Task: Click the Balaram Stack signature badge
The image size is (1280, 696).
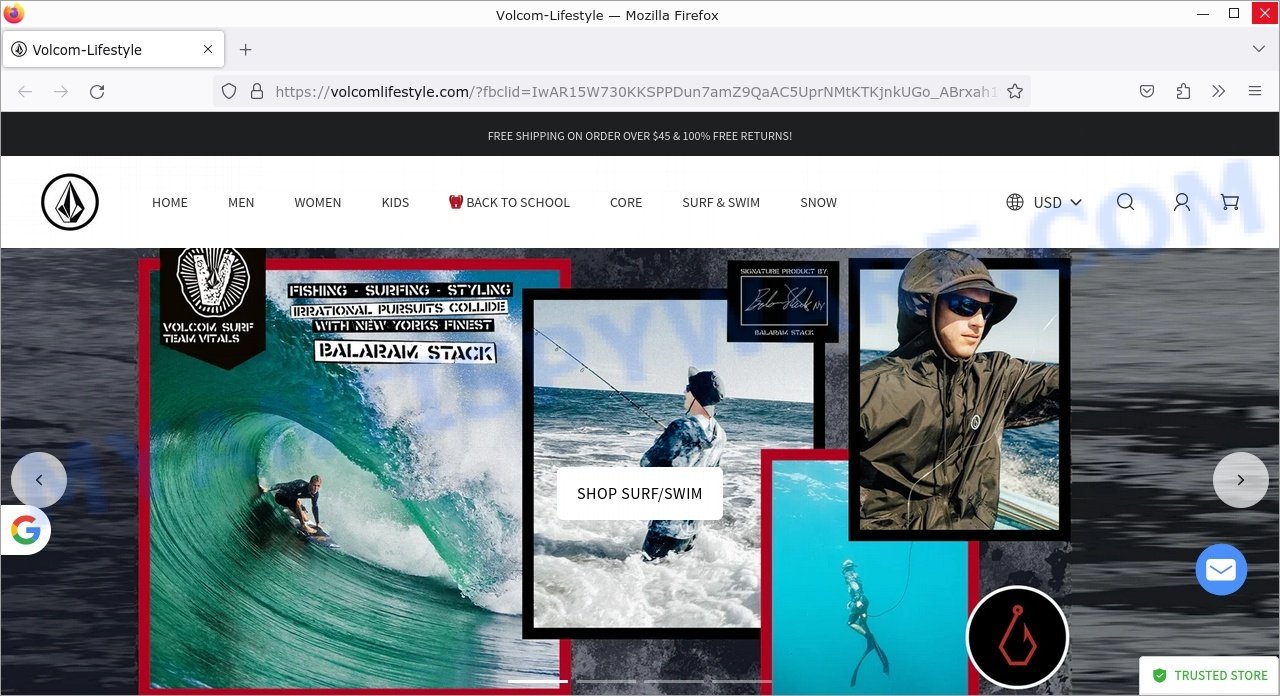Action: pos(783,300)
